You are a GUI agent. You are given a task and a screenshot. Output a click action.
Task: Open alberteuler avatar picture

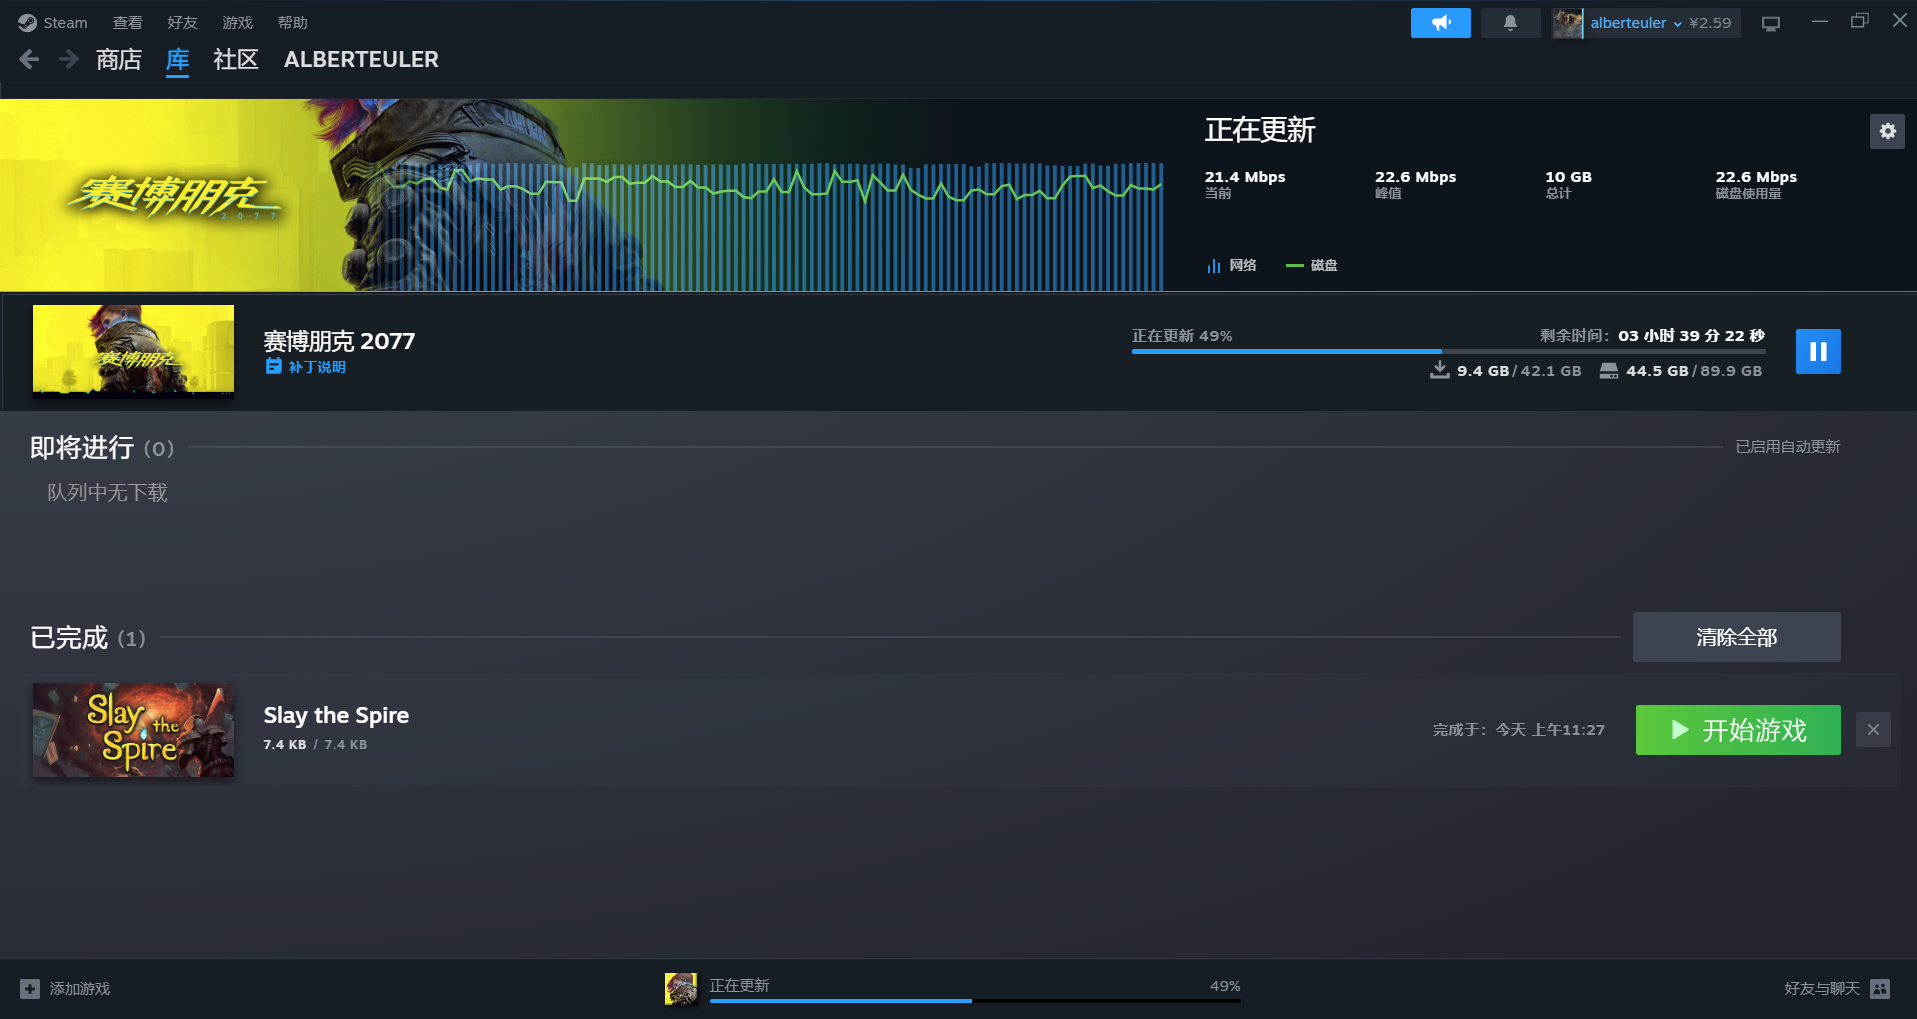click(x=1567, y=22)
